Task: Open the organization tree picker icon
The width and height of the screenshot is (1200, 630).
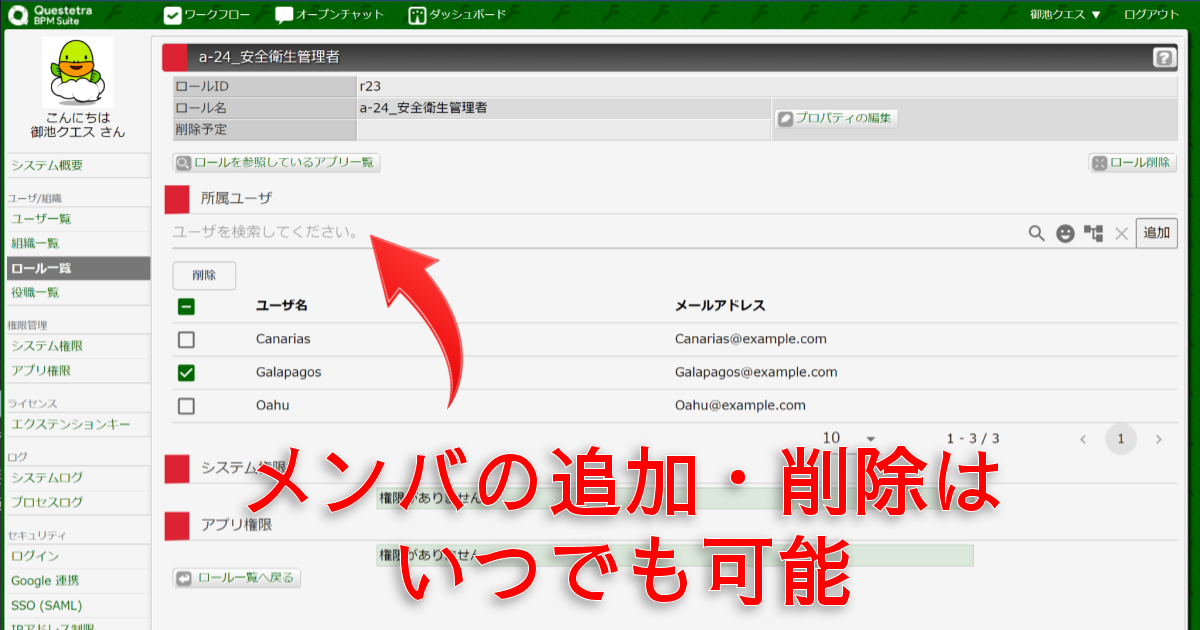Action: [1093, 233]
